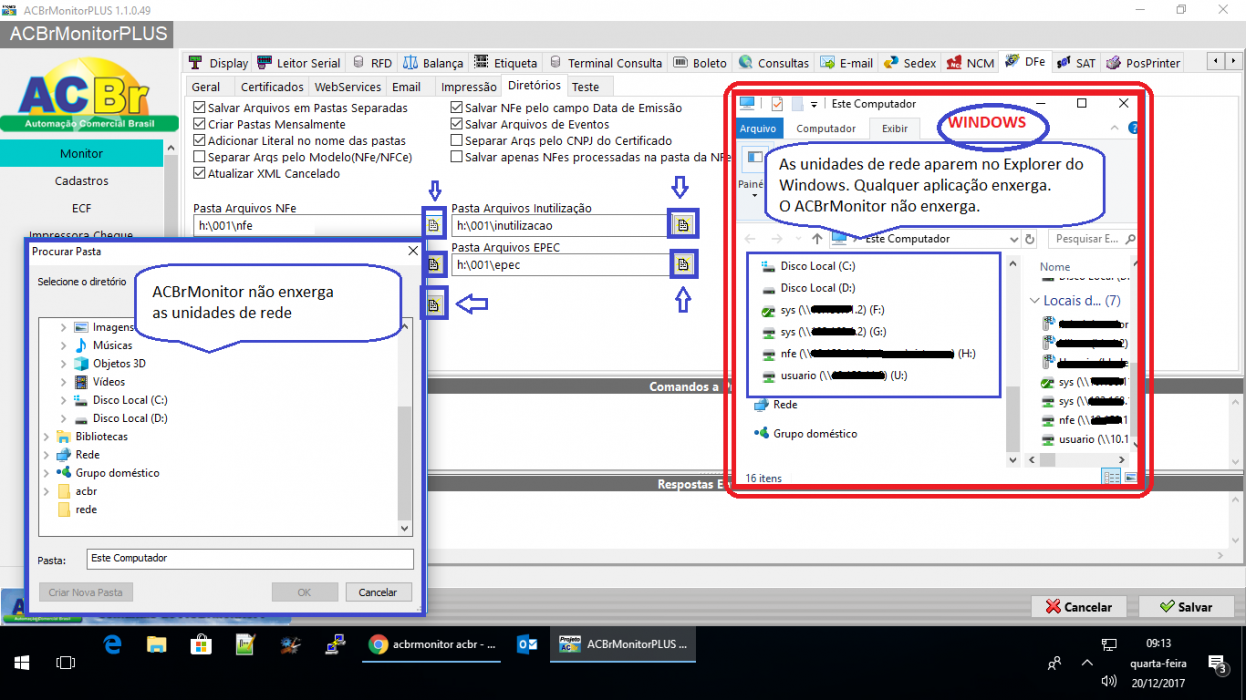Launch Microsoft Edge from the taskbar
The image size is (1246, 700).
pyautogui.click(x=111, y=645)
